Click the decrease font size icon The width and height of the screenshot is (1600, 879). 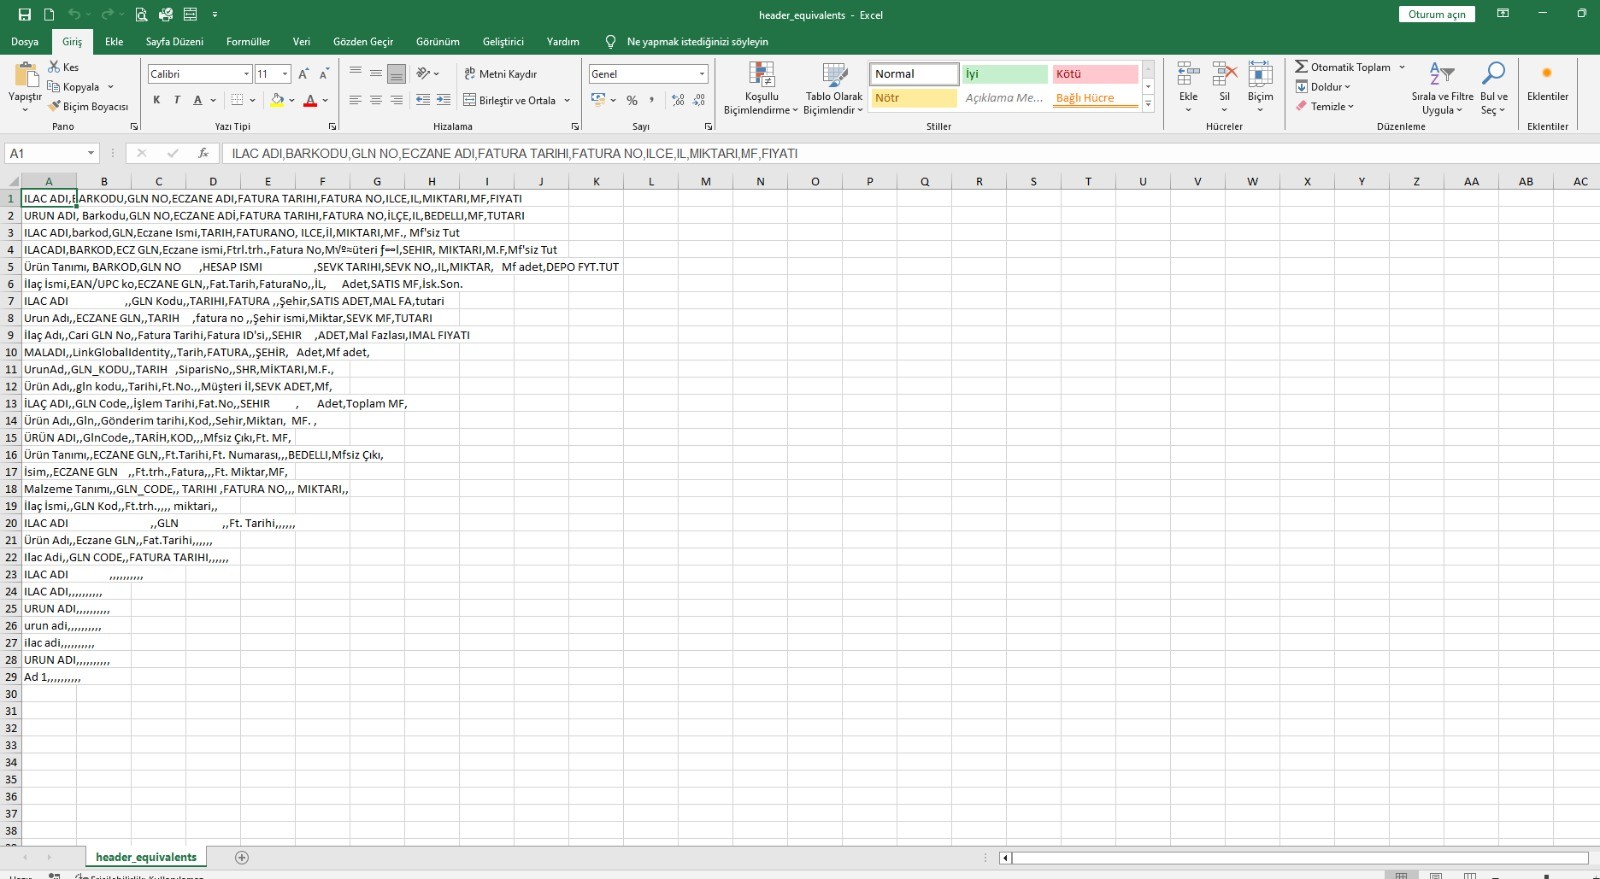324,74
